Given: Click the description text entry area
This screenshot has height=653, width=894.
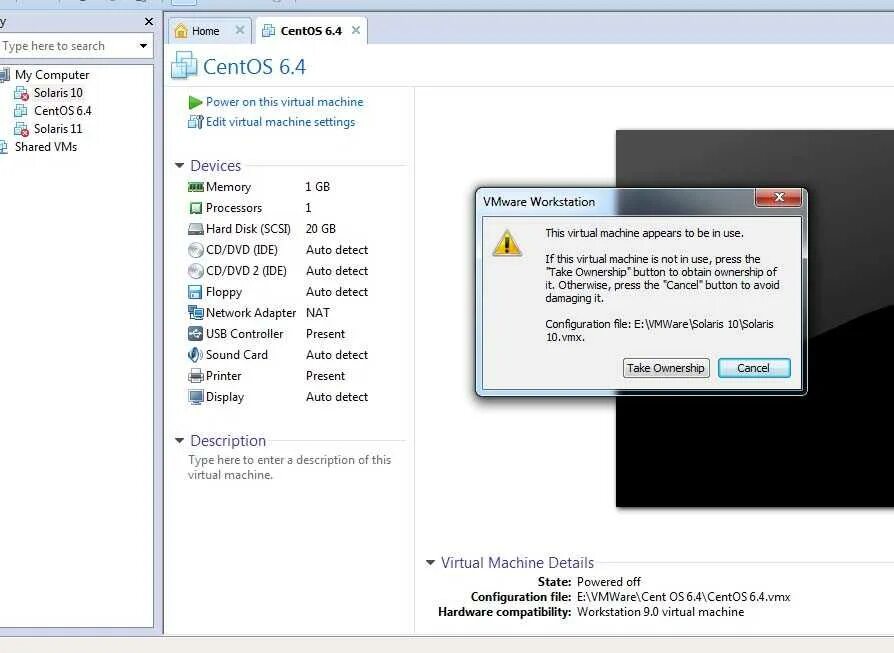Looking at the screenshot, I should click(x=290, y=467).
